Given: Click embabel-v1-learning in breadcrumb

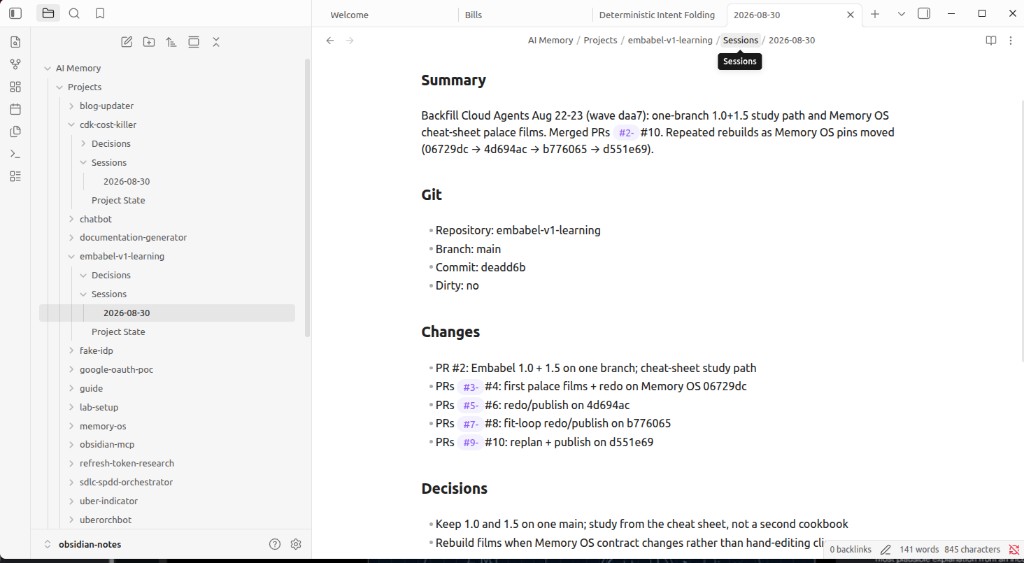Looking at the screenshot, I should [670, 40].
